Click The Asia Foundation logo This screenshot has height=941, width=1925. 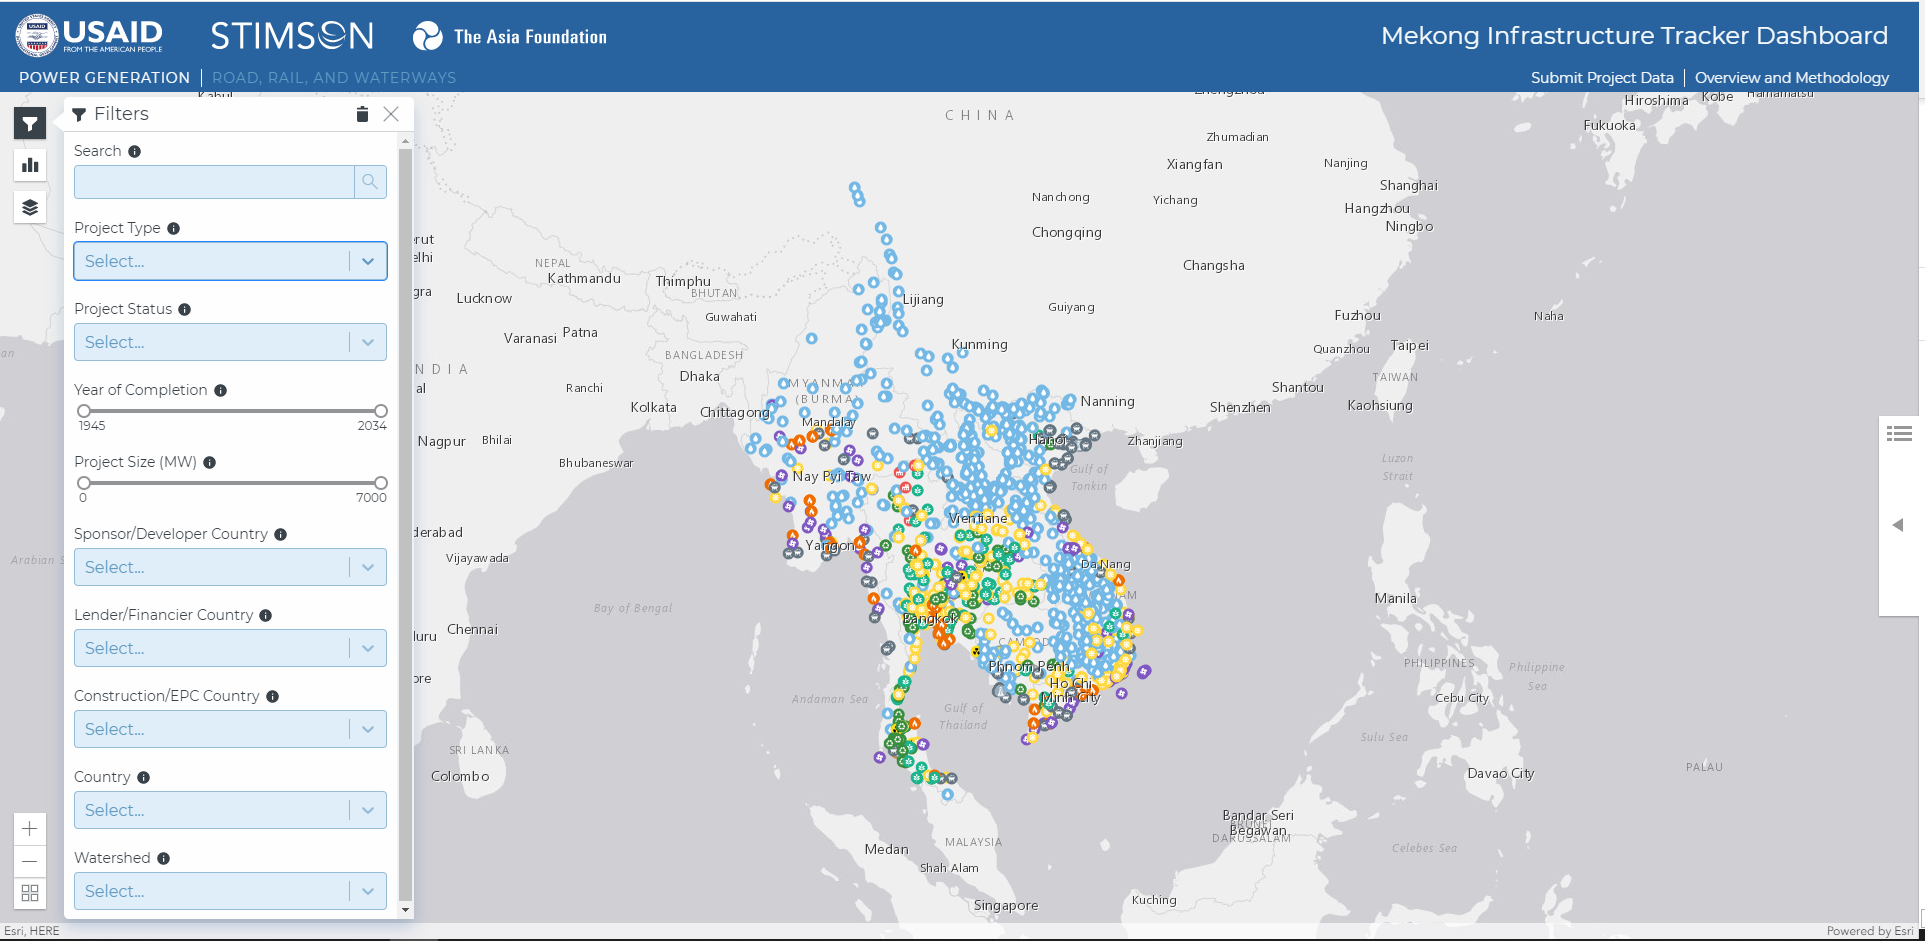pyautogui.click(x=510, y=37)
